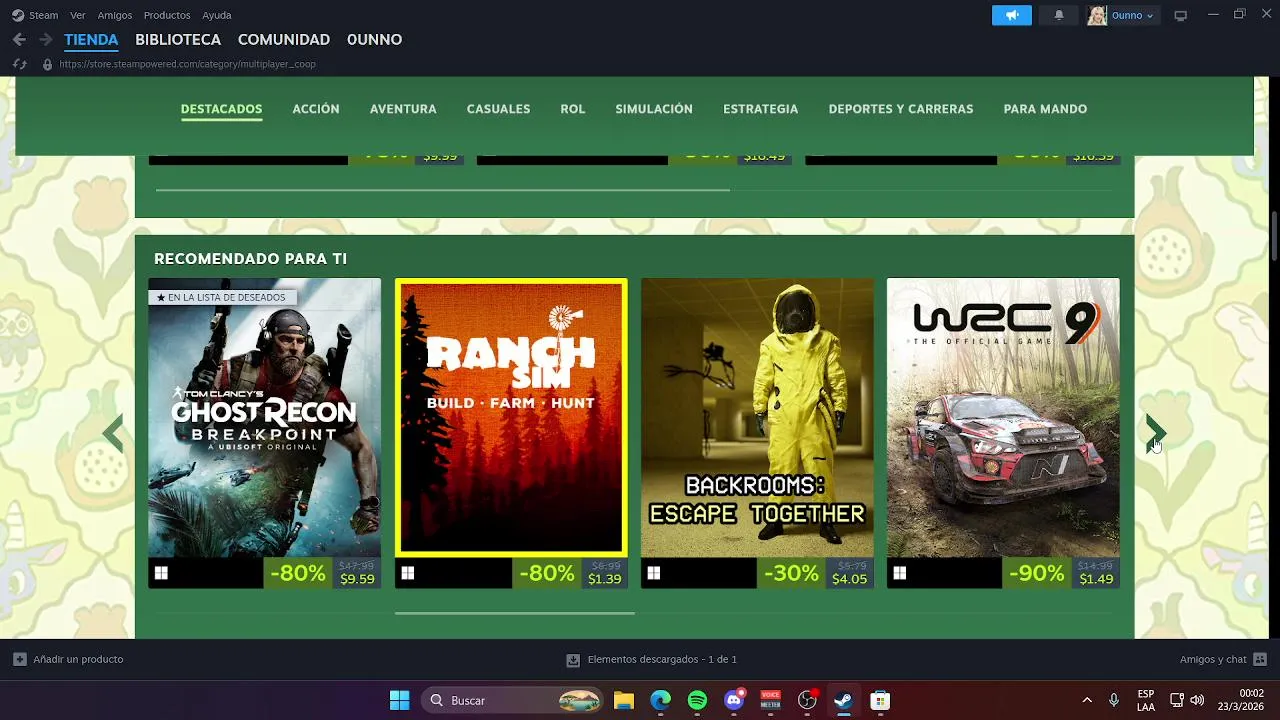Show hidden system tray icons chevron
The image size is (1280, 720).
tap(1087, 700)
